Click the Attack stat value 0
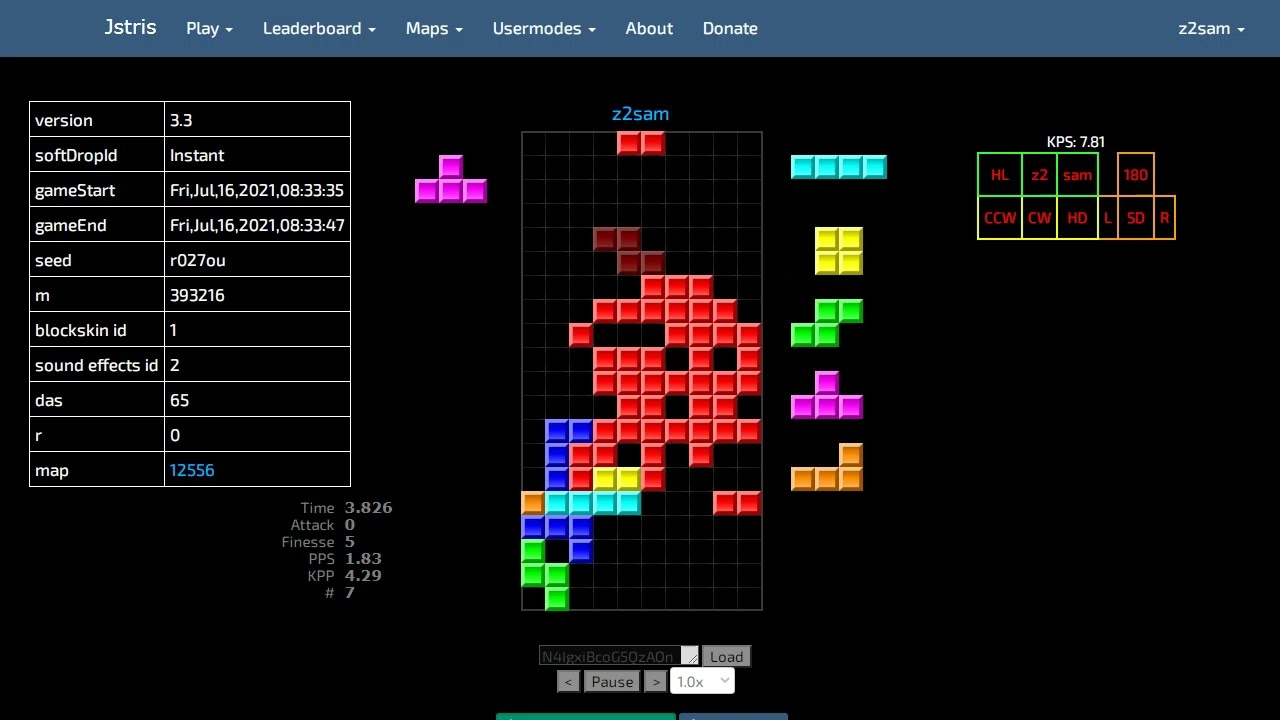The width and height of the screenshot is (1280, 720). [x=350, y=524]
